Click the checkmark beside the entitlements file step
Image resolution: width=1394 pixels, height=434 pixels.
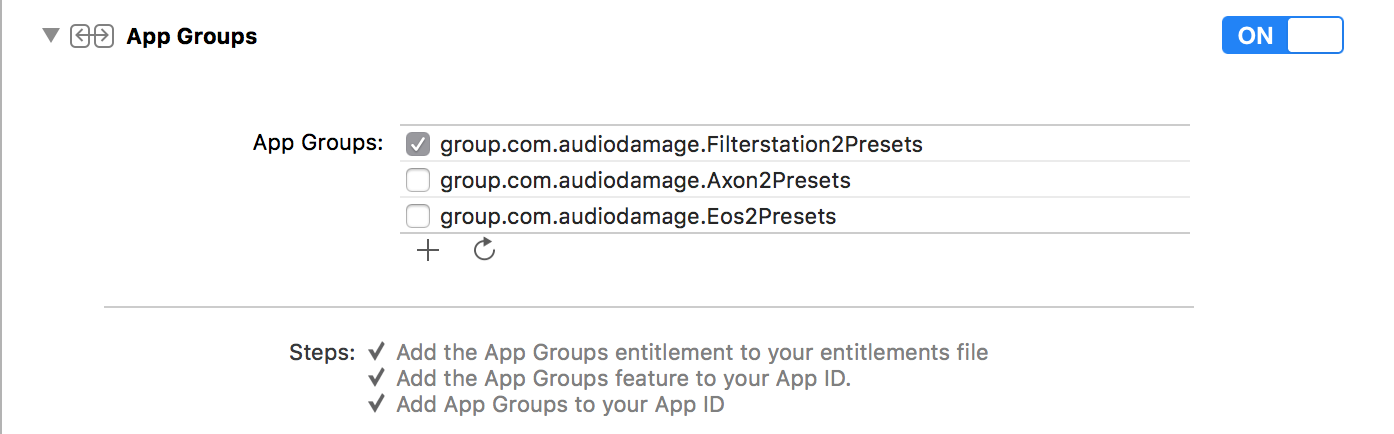pos(377,352)
